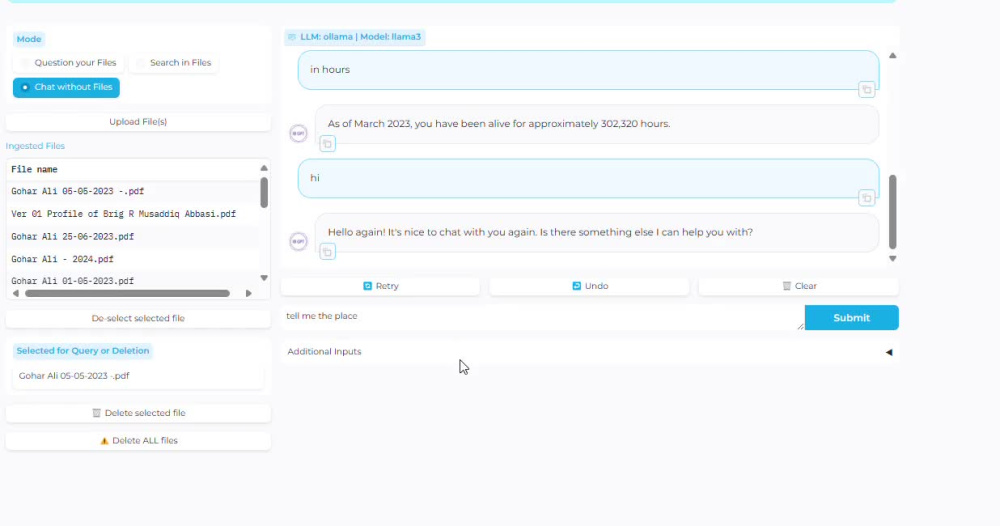This screenshot has width=1000, height=526.
Task: Expand the Additional Inputs section
Action: click(x=590, y=352)
